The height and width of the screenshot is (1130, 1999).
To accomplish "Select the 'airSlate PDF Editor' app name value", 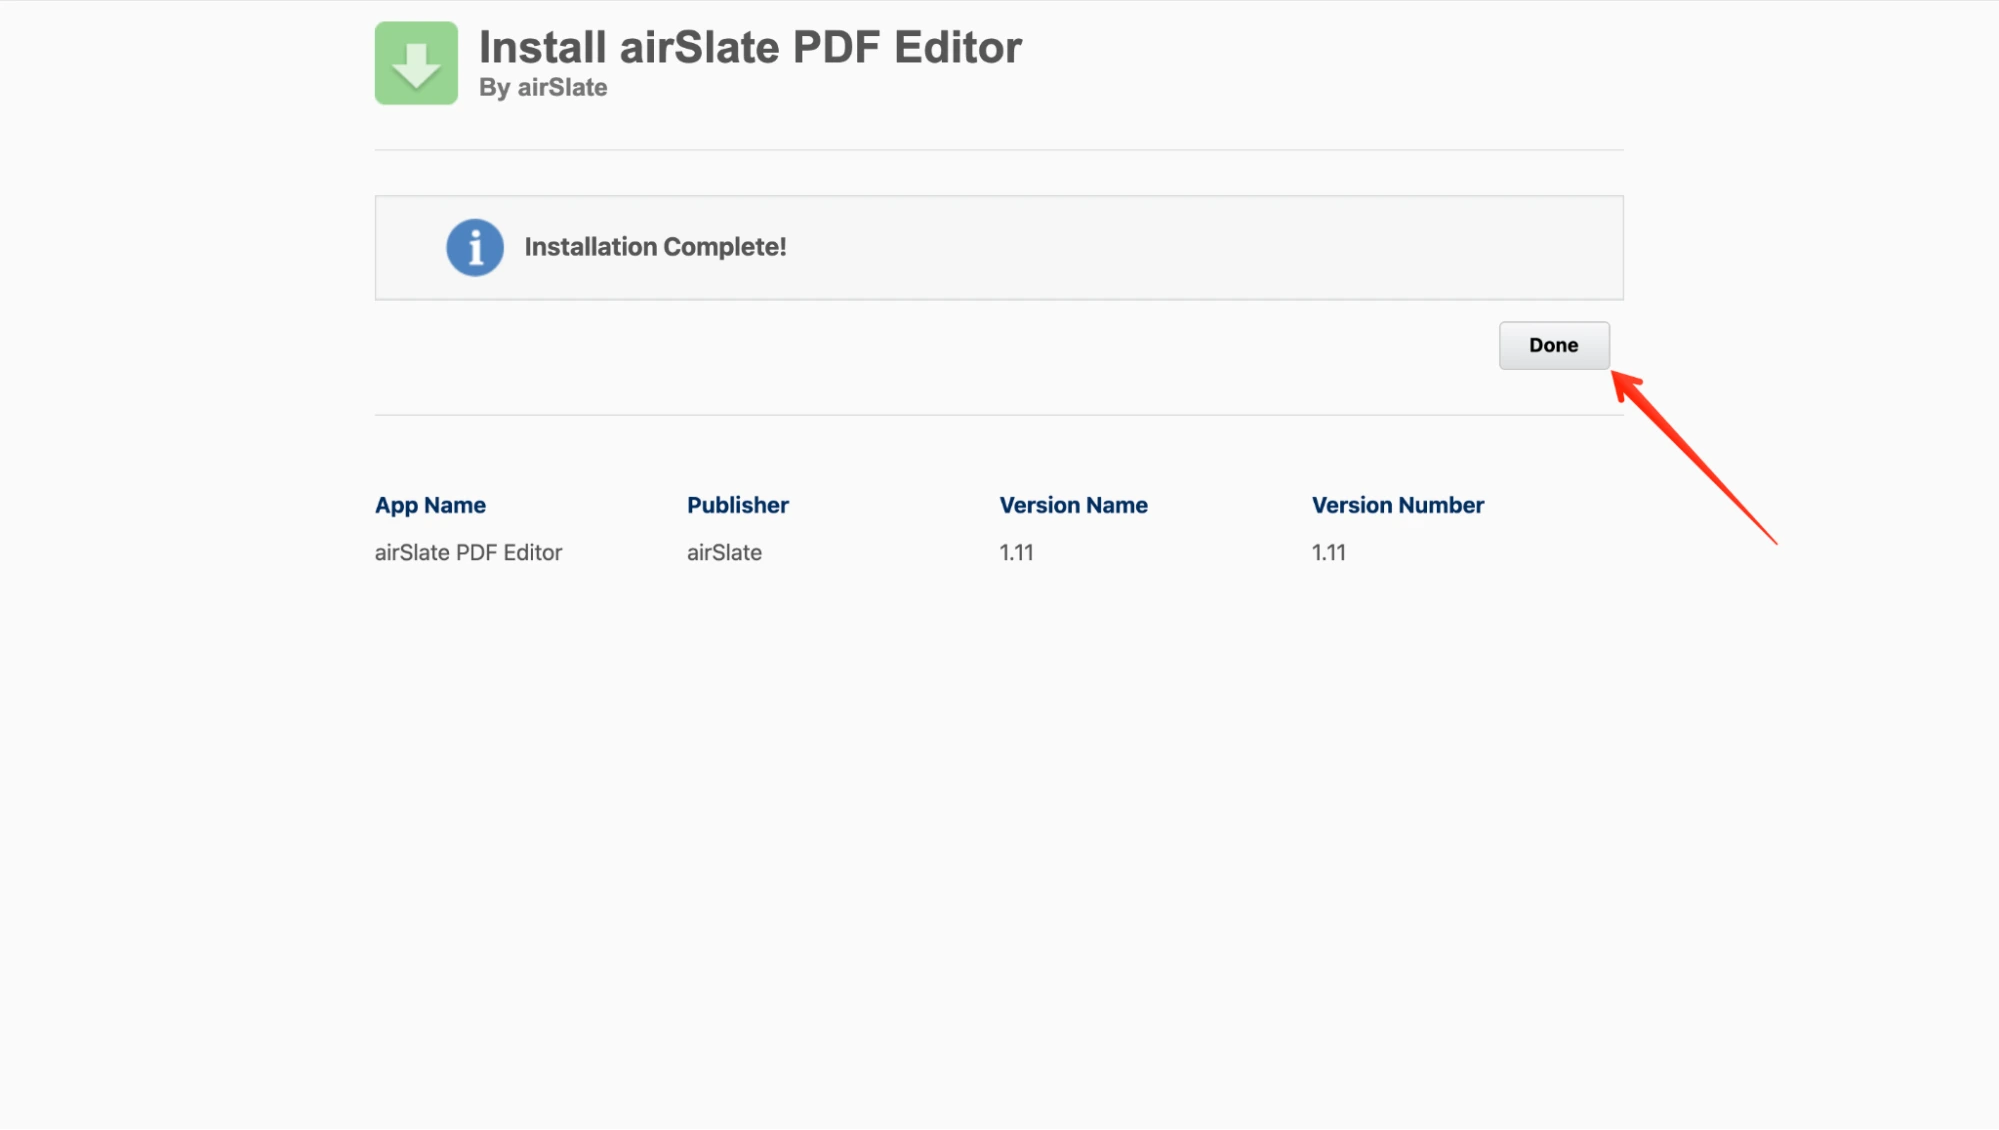I will click(x=468, y=552).
